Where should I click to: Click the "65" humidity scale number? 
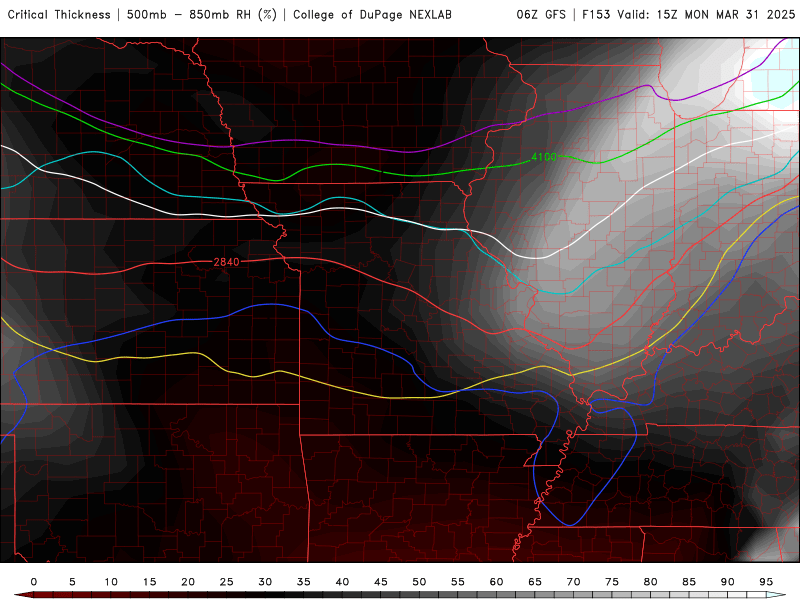(535, 582)
